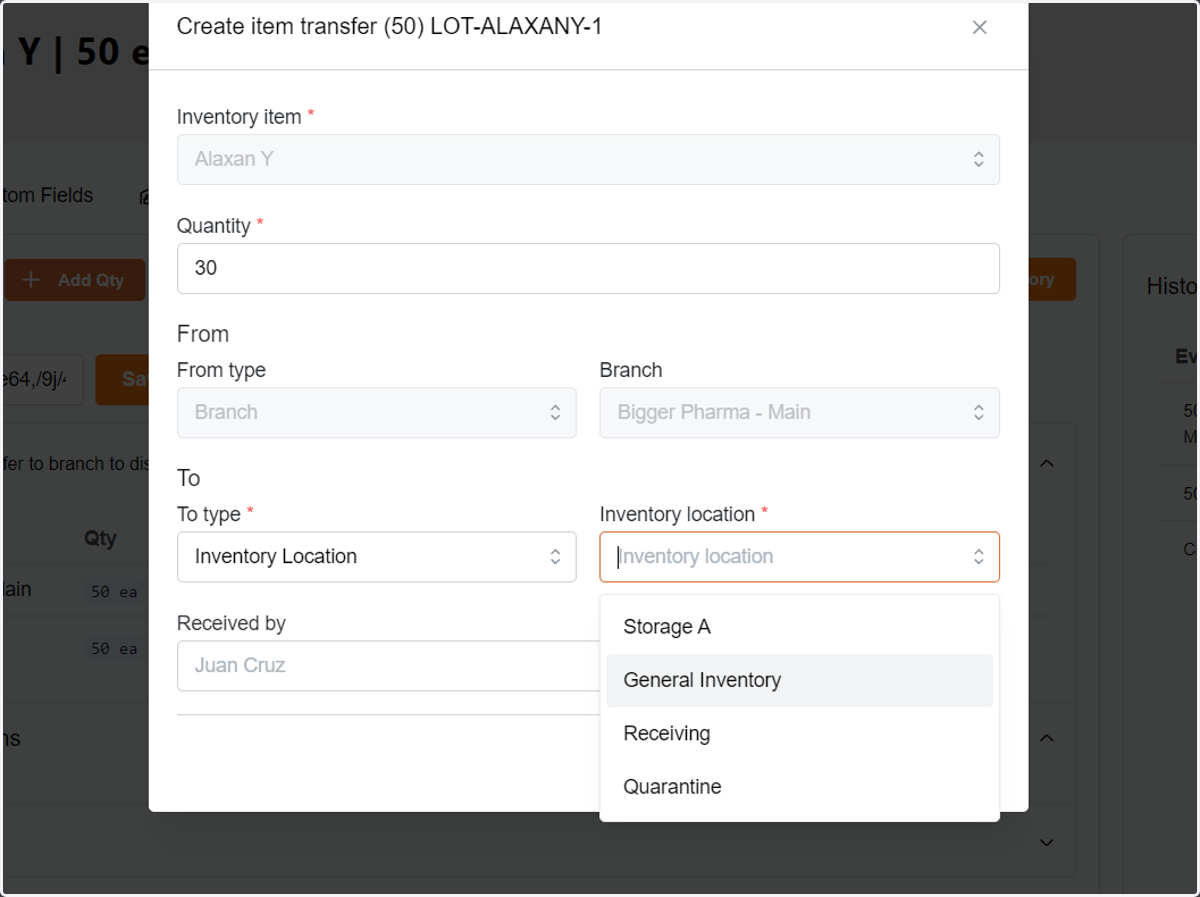Close the Create item transfer dialog
This screenshot has width=1200, height=897.
979,27
